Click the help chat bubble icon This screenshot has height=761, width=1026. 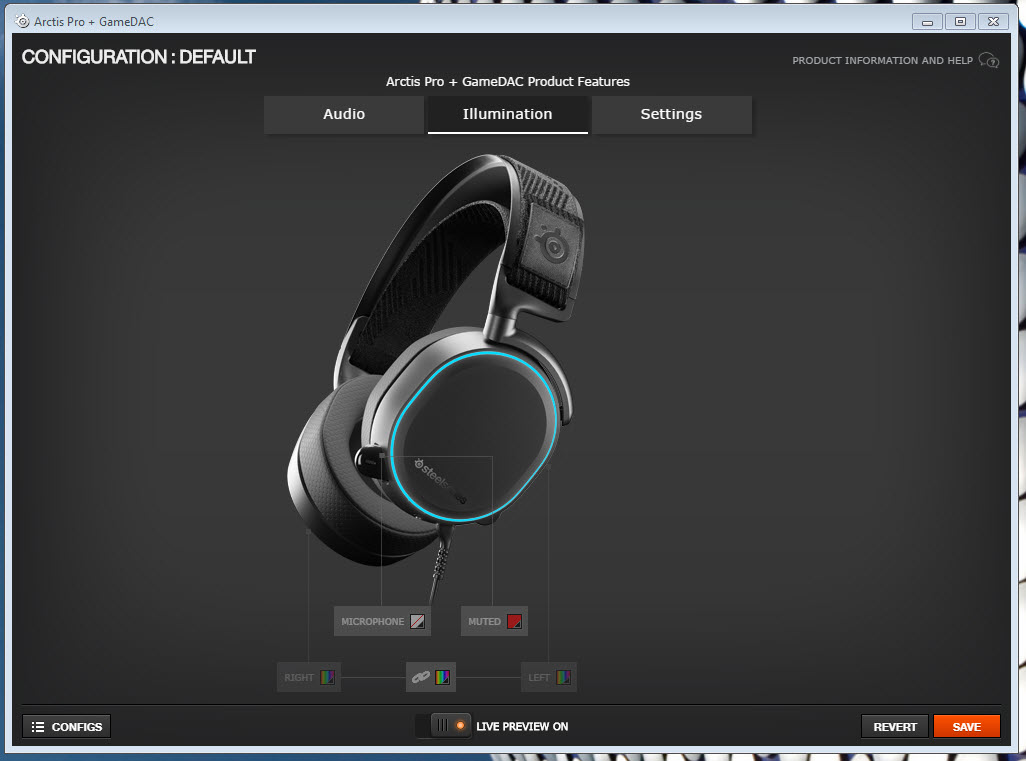click(x=989, y=61)
